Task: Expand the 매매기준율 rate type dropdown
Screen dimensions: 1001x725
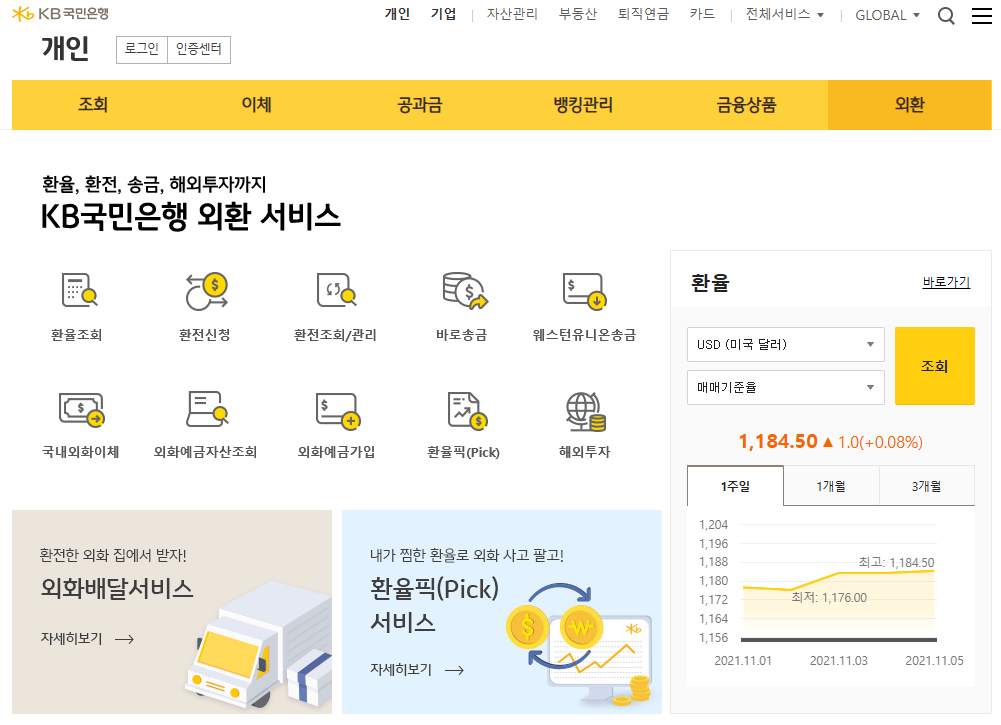Action: coord(785,387)
